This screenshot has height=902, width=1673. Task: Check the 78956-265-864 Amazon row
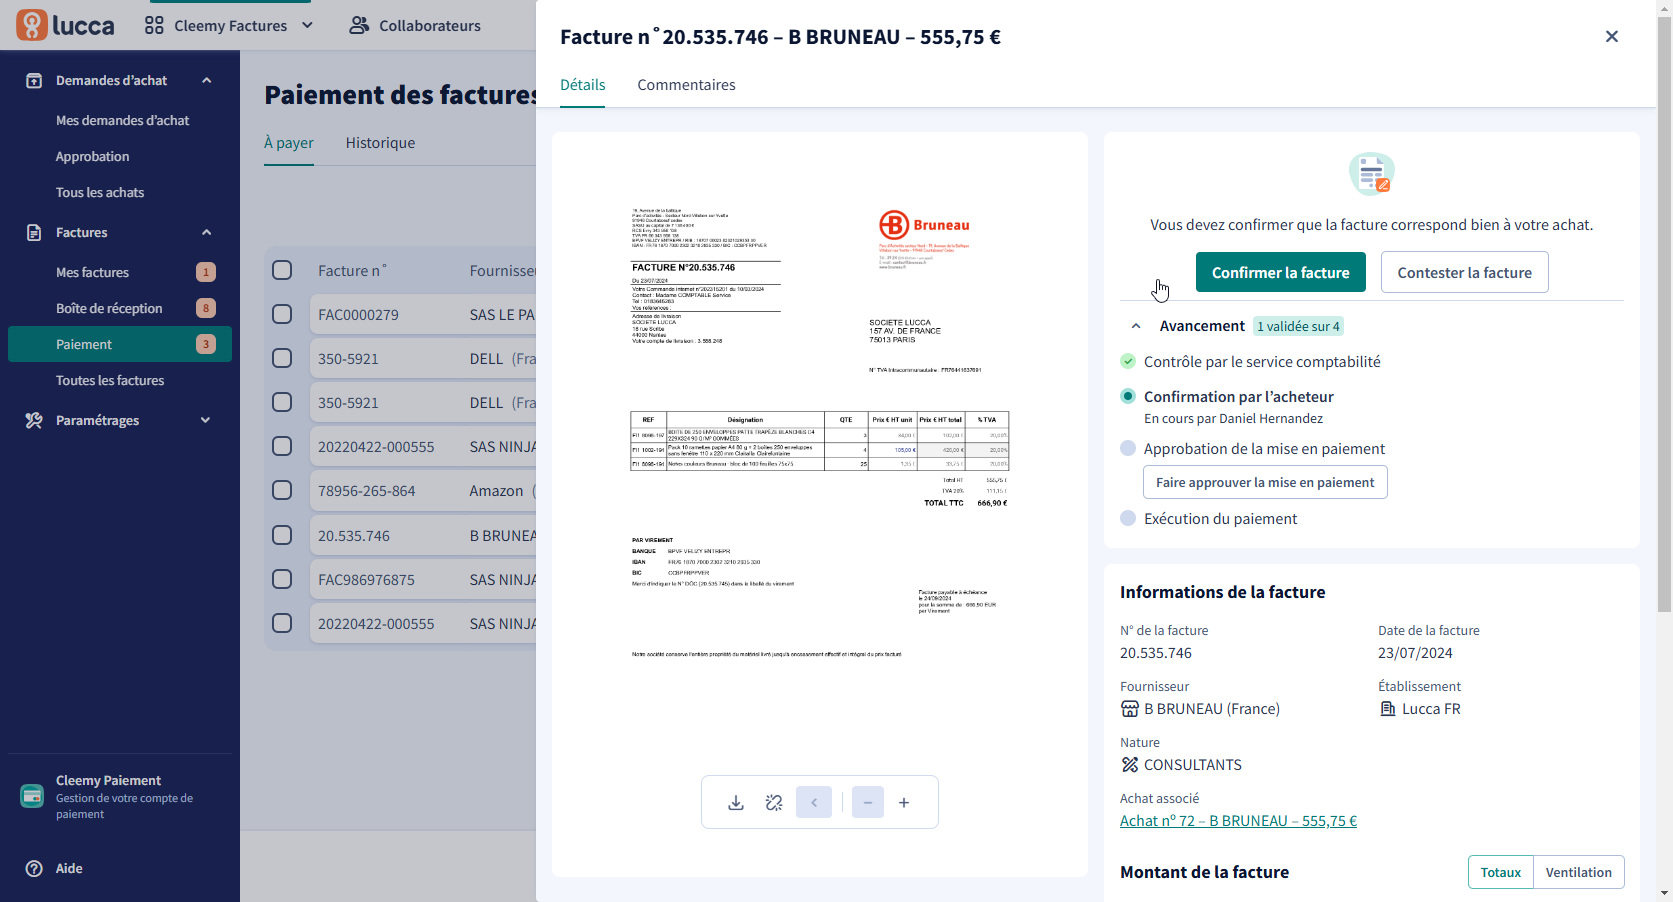[x=282, y=490]
